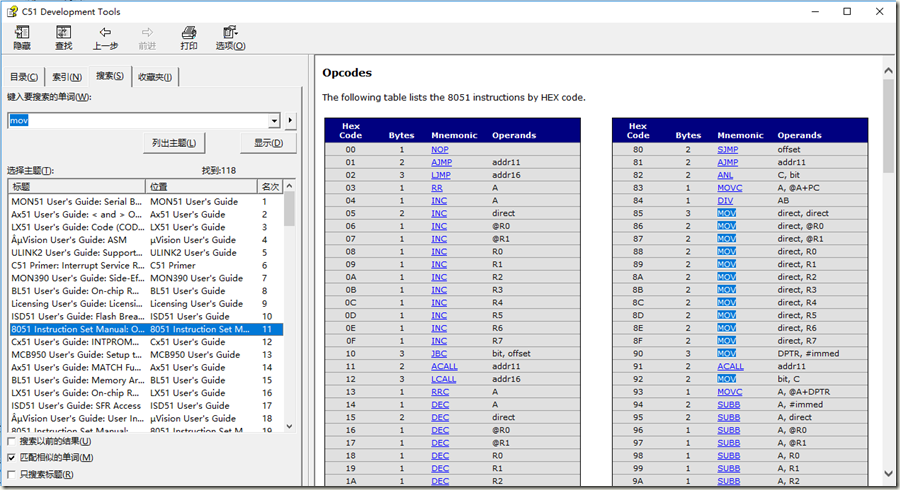Screen dimensions: 900x490
Task: Sort topics by the 标题 column header
Action: [x=77, y=186]
